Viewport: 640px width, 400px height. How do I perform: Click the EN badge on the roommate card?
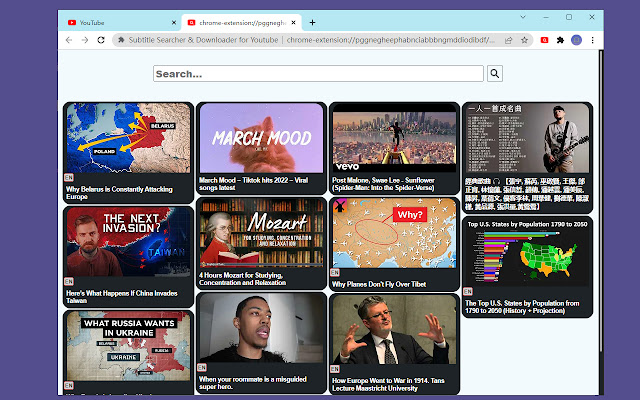[202, 368]
